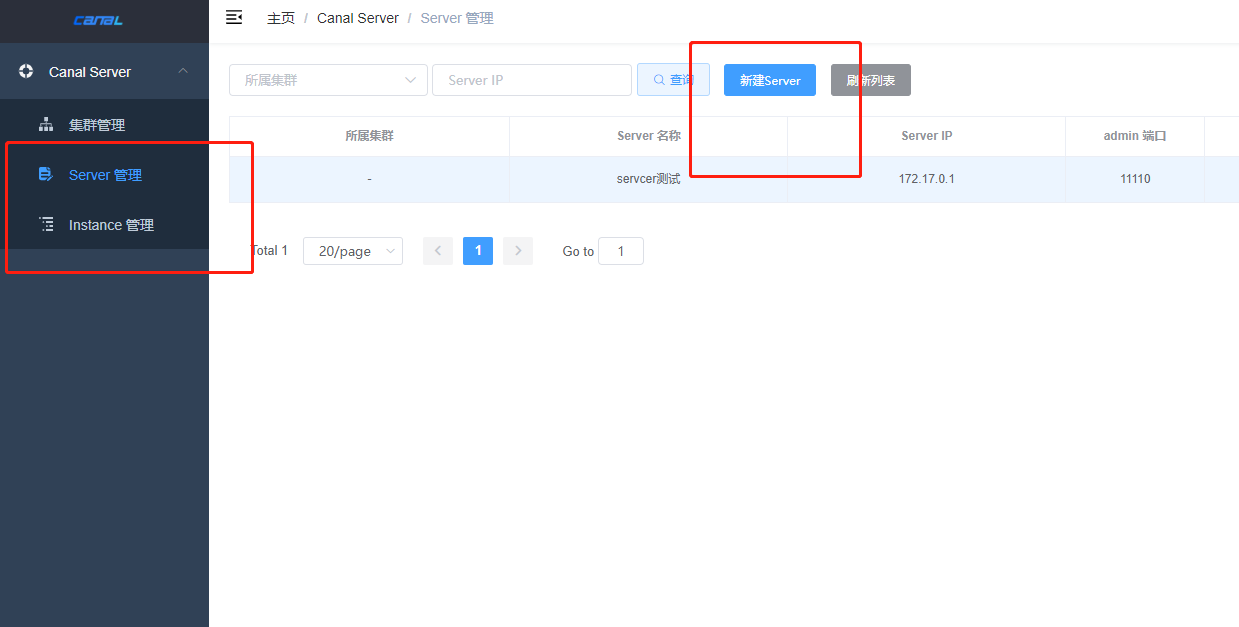Click the 11110 port cell
The height and width of the screenshot is (627, 1239).
coord(1135,179)
